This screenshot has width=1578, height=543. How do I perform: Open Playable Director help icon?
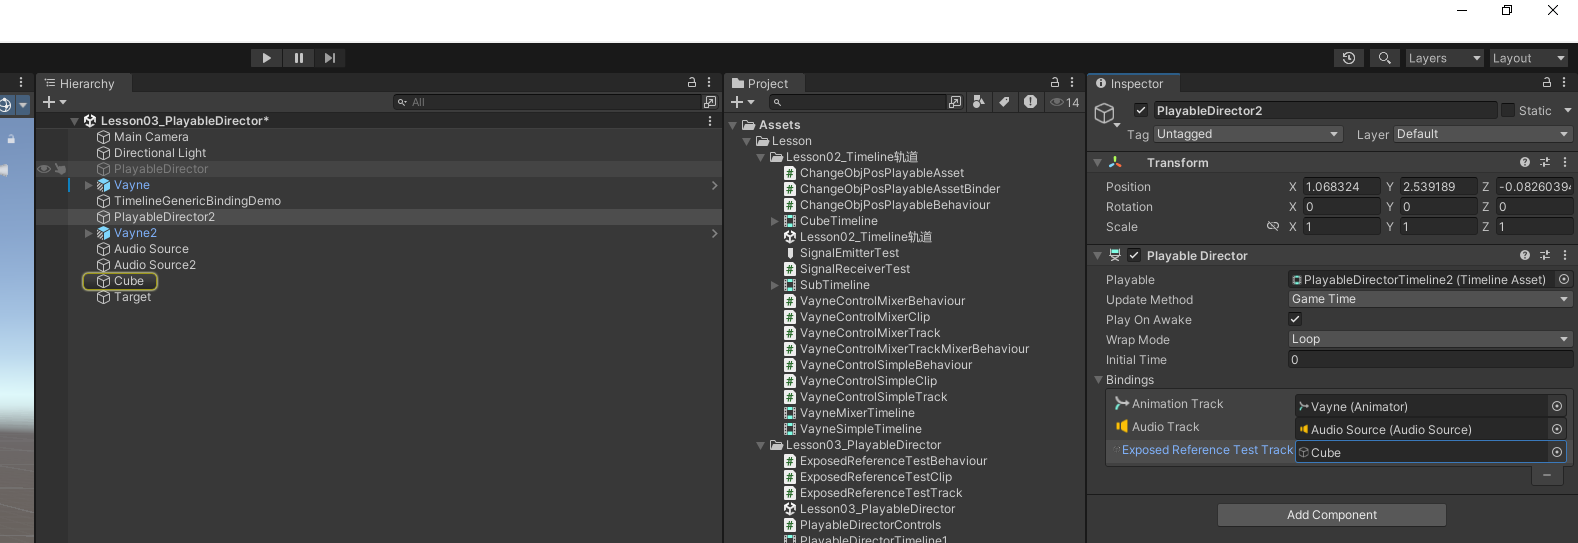pyautogui.click(x=1524, y=256)
